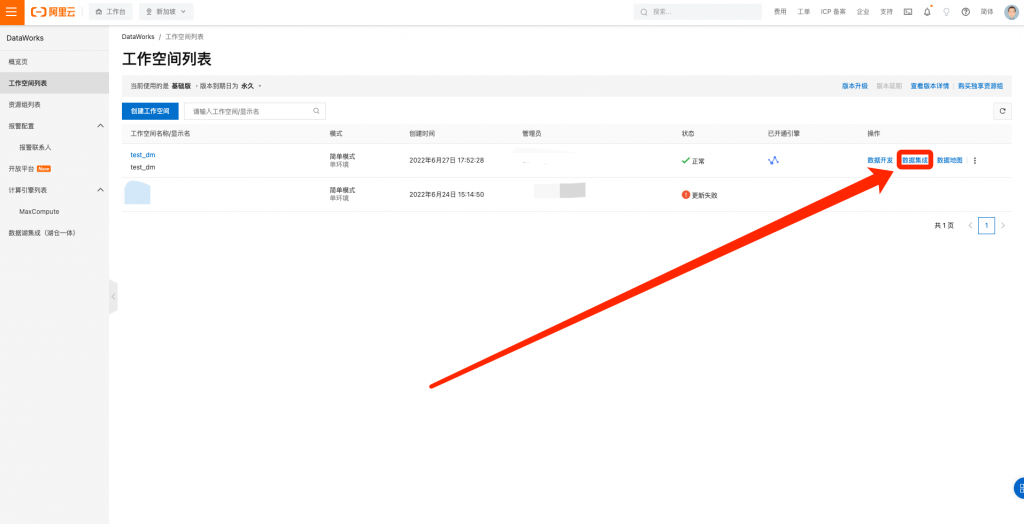
Task: Click the engine icon in test_dm row
Action: (x=773, y=160)
